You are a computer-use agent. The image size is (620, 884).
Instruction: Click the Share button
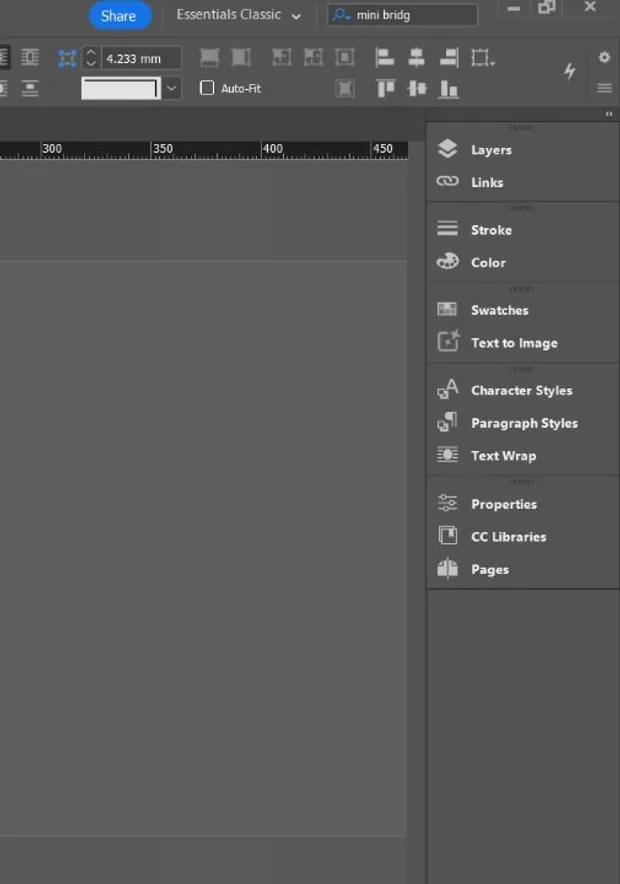tap(119, 16)
